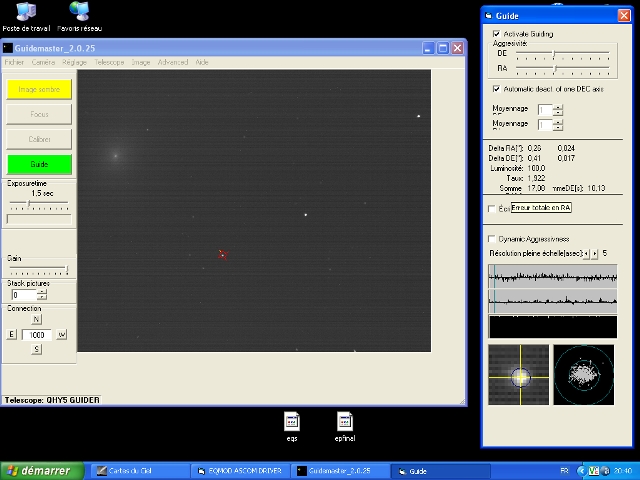Click the circular error scatter plot
This screenshot has height=480, width=640.
[584, 375]
